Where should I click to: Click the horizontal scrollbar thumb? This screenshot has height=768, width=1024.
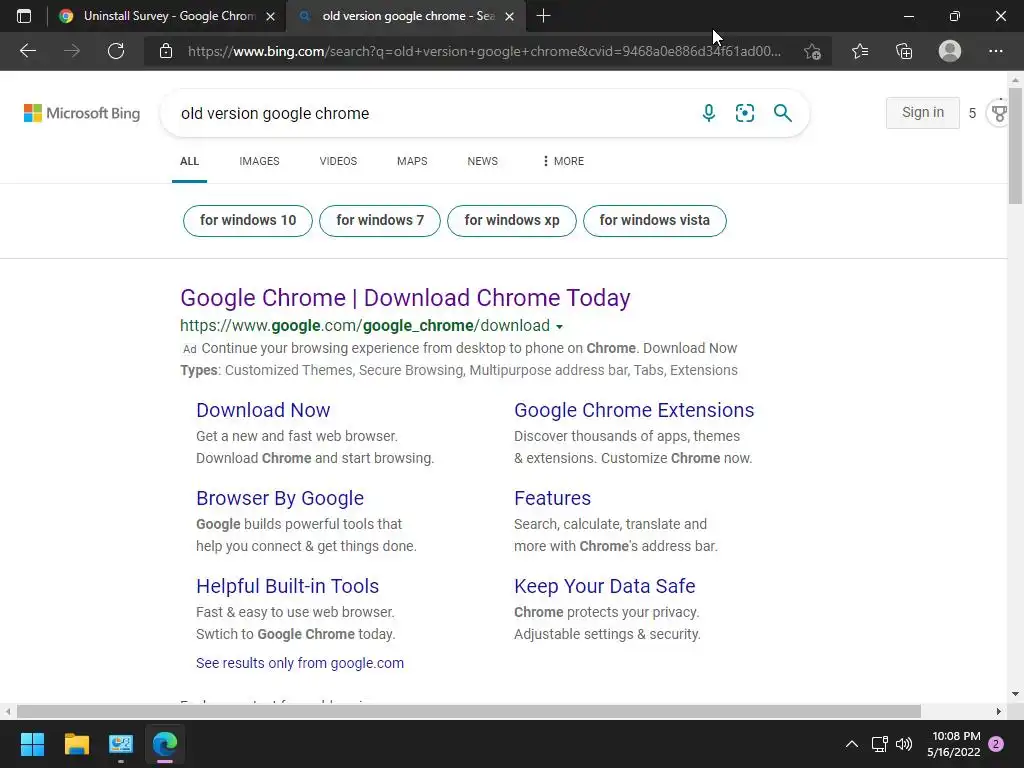(x=469, y=711)
